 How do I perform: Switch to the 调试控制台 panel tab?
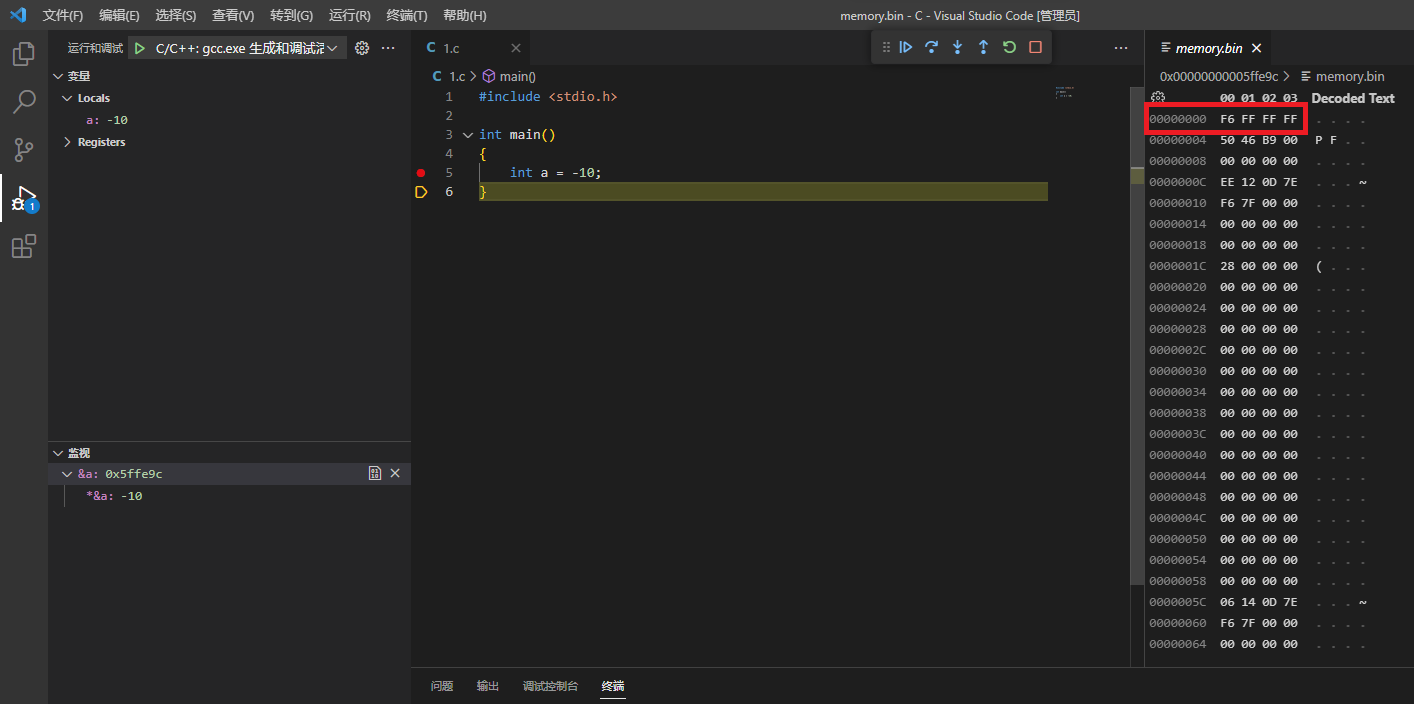[550, 686]
